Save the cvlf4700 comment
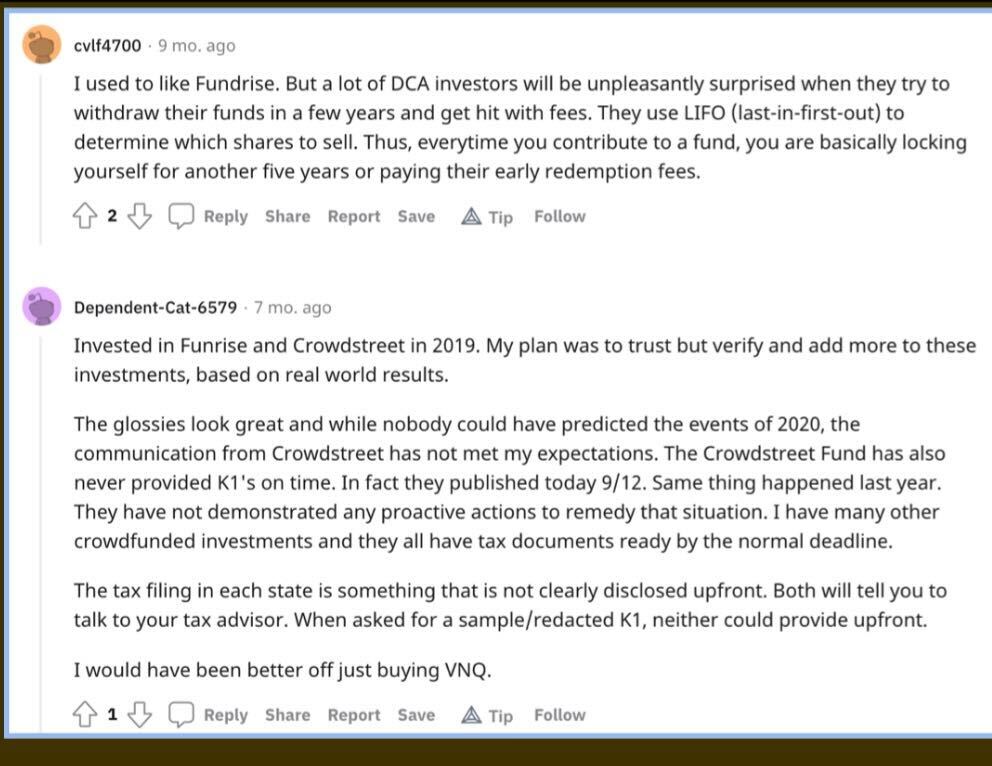Viewport: 992px width, 766px height. point(416,216)
